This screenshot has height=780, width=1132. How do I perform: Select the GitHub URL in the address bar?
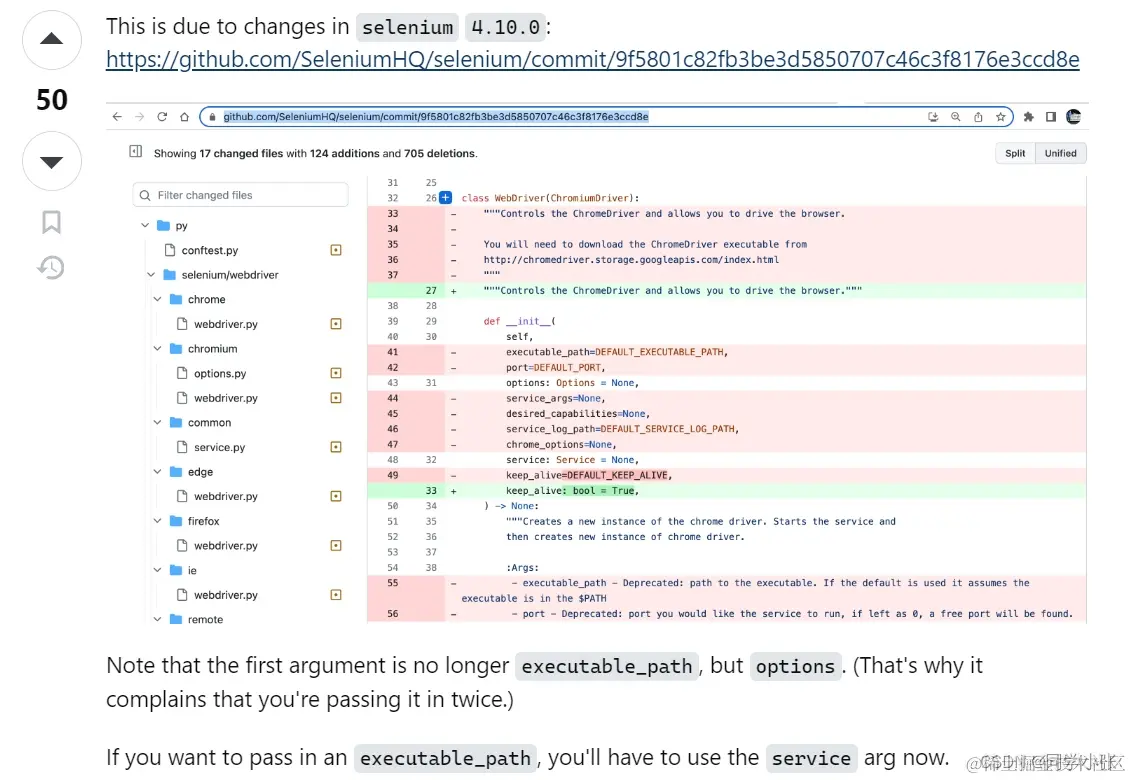(435, 116)
